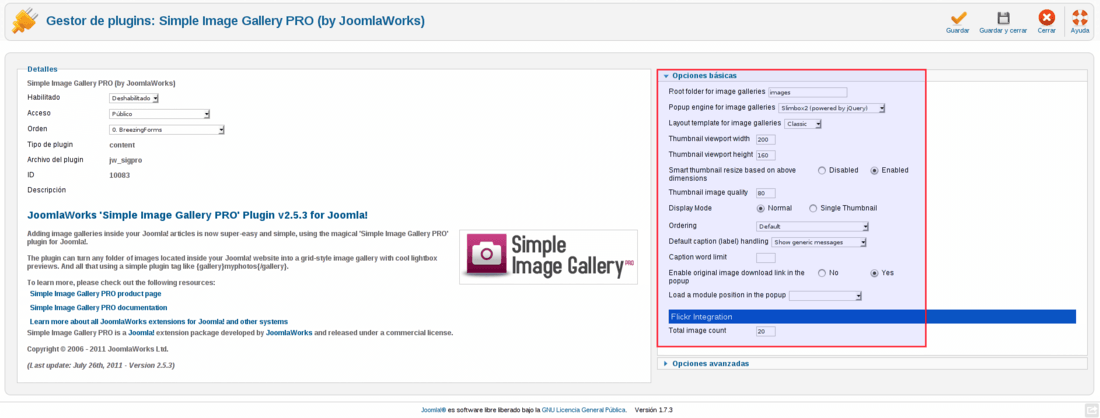This screenshot has width=1100, height=418.
Task: Open Simple Image Gallery PRO documentation link
Action: (98, 307)
